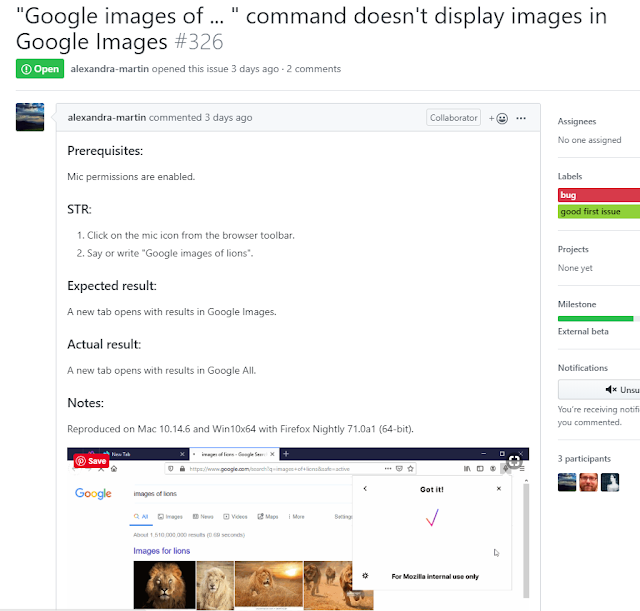This screenshot has width=640, height=611.
Task: Click the '3 days ago' comment timestamp
Action: tap(228, 118)
